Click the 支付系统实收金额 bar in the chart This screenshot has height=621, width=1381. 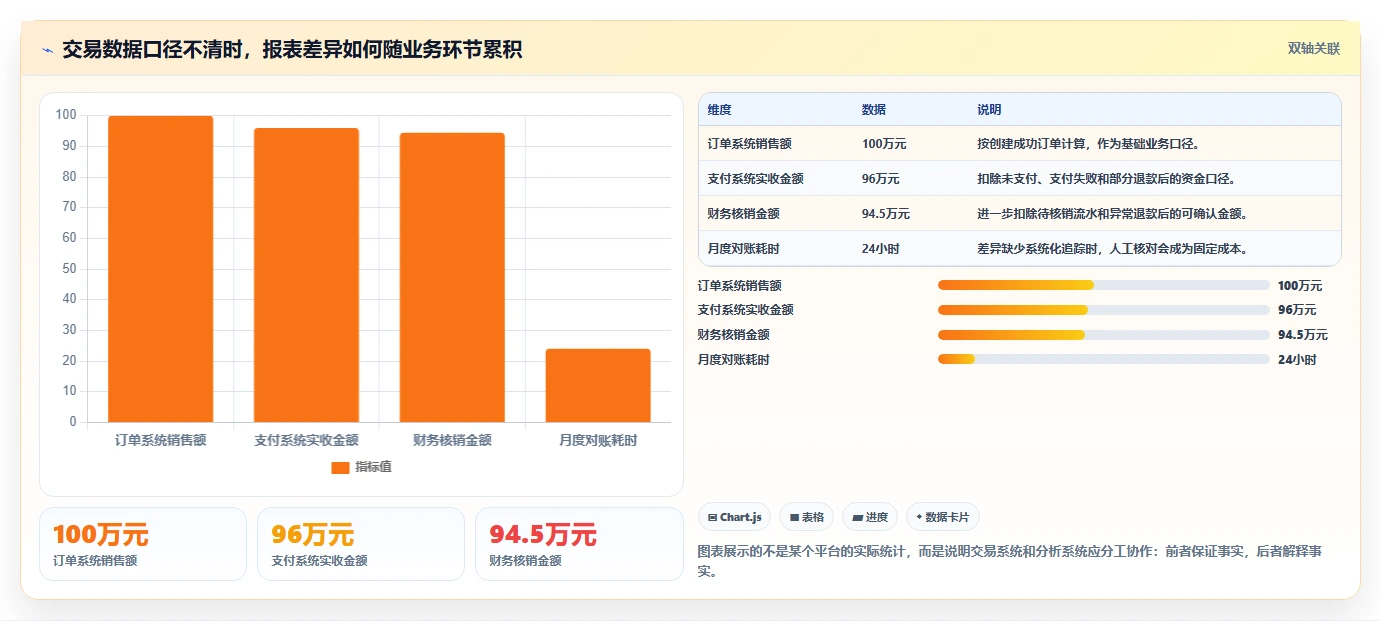click(306, 275)
